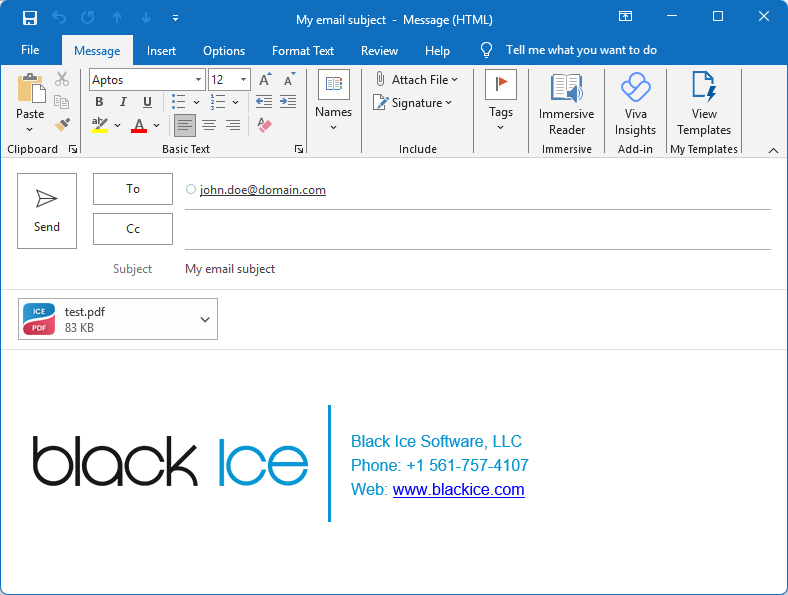Click into the Cc recipients field

coord(477,230)
